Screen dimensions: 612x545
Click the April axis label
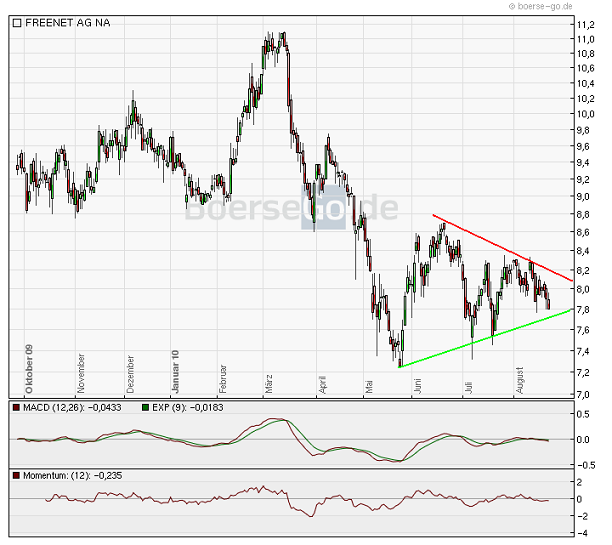[322, 384]
